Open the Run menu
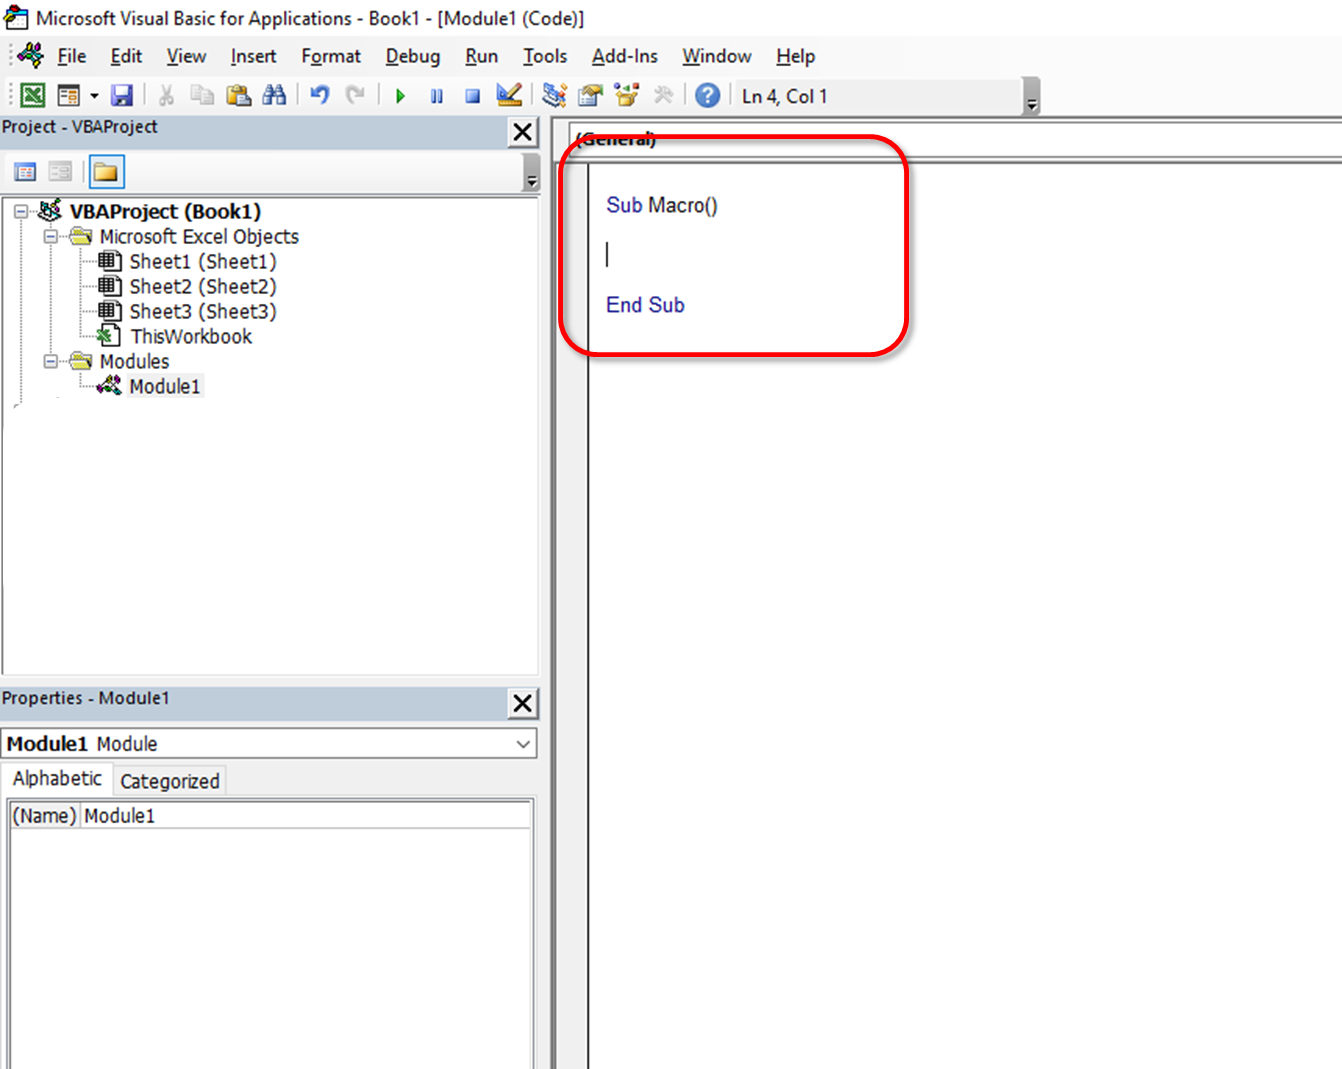Screen dimensions: 1342x1069 (481, 57)
